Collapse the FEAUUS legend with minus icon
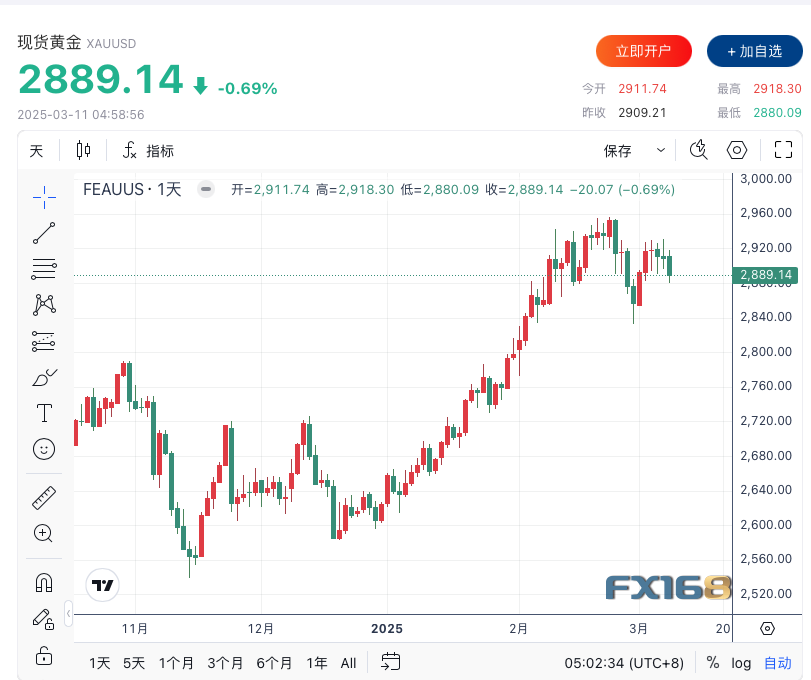 pyautogui.click(x=206, y=189)
